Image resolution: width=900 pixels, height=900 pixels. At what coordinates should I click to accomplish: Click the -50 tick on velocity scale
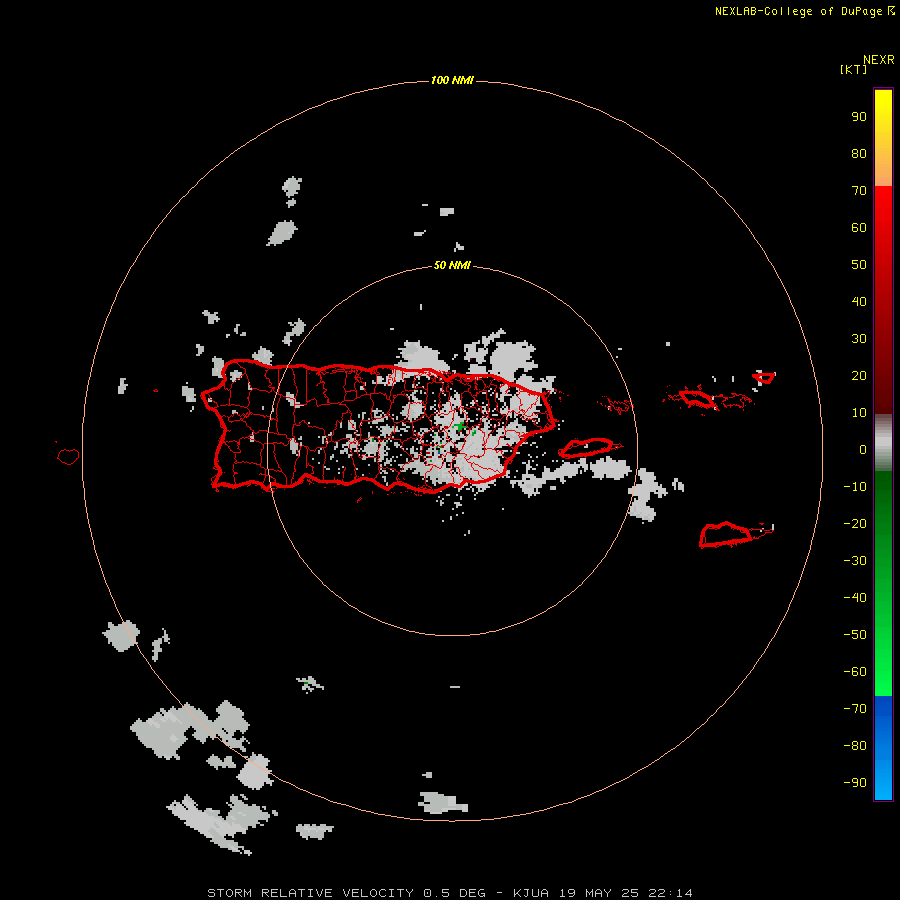(x=855, y=635)
